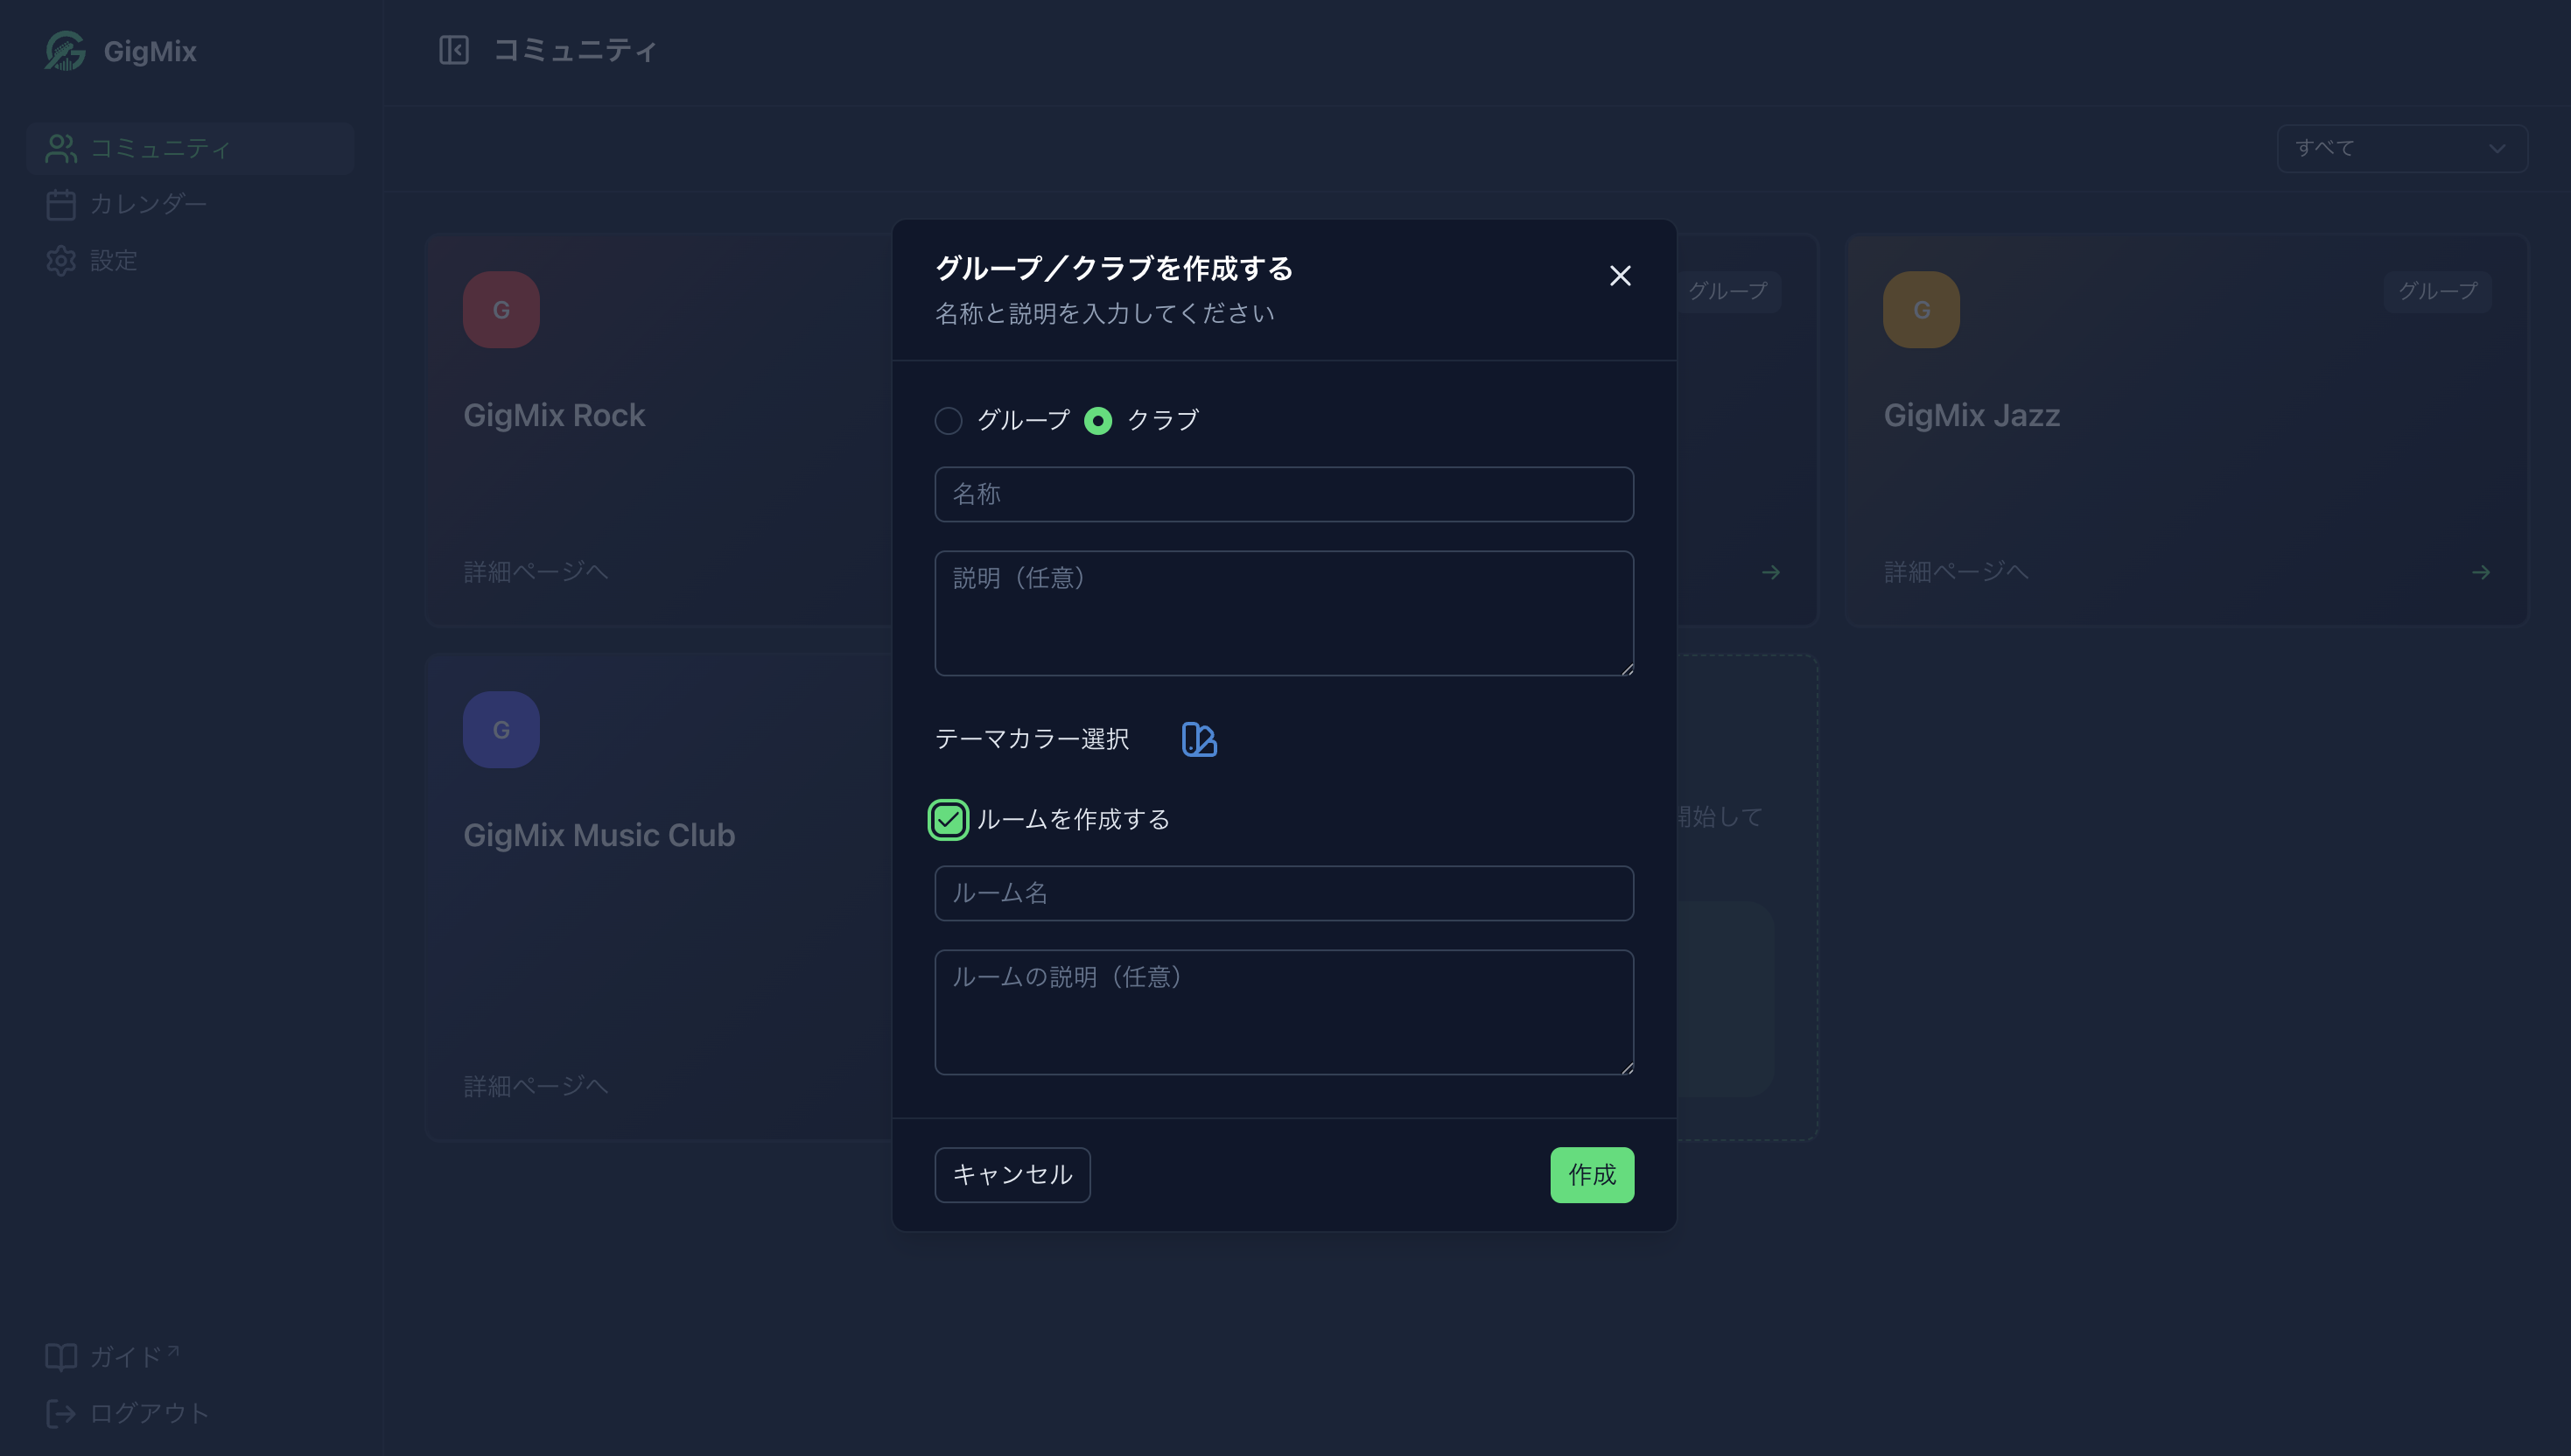Click the GigMix Music Club avatar badge
2571x1456 pixels.
pos(501,730)
